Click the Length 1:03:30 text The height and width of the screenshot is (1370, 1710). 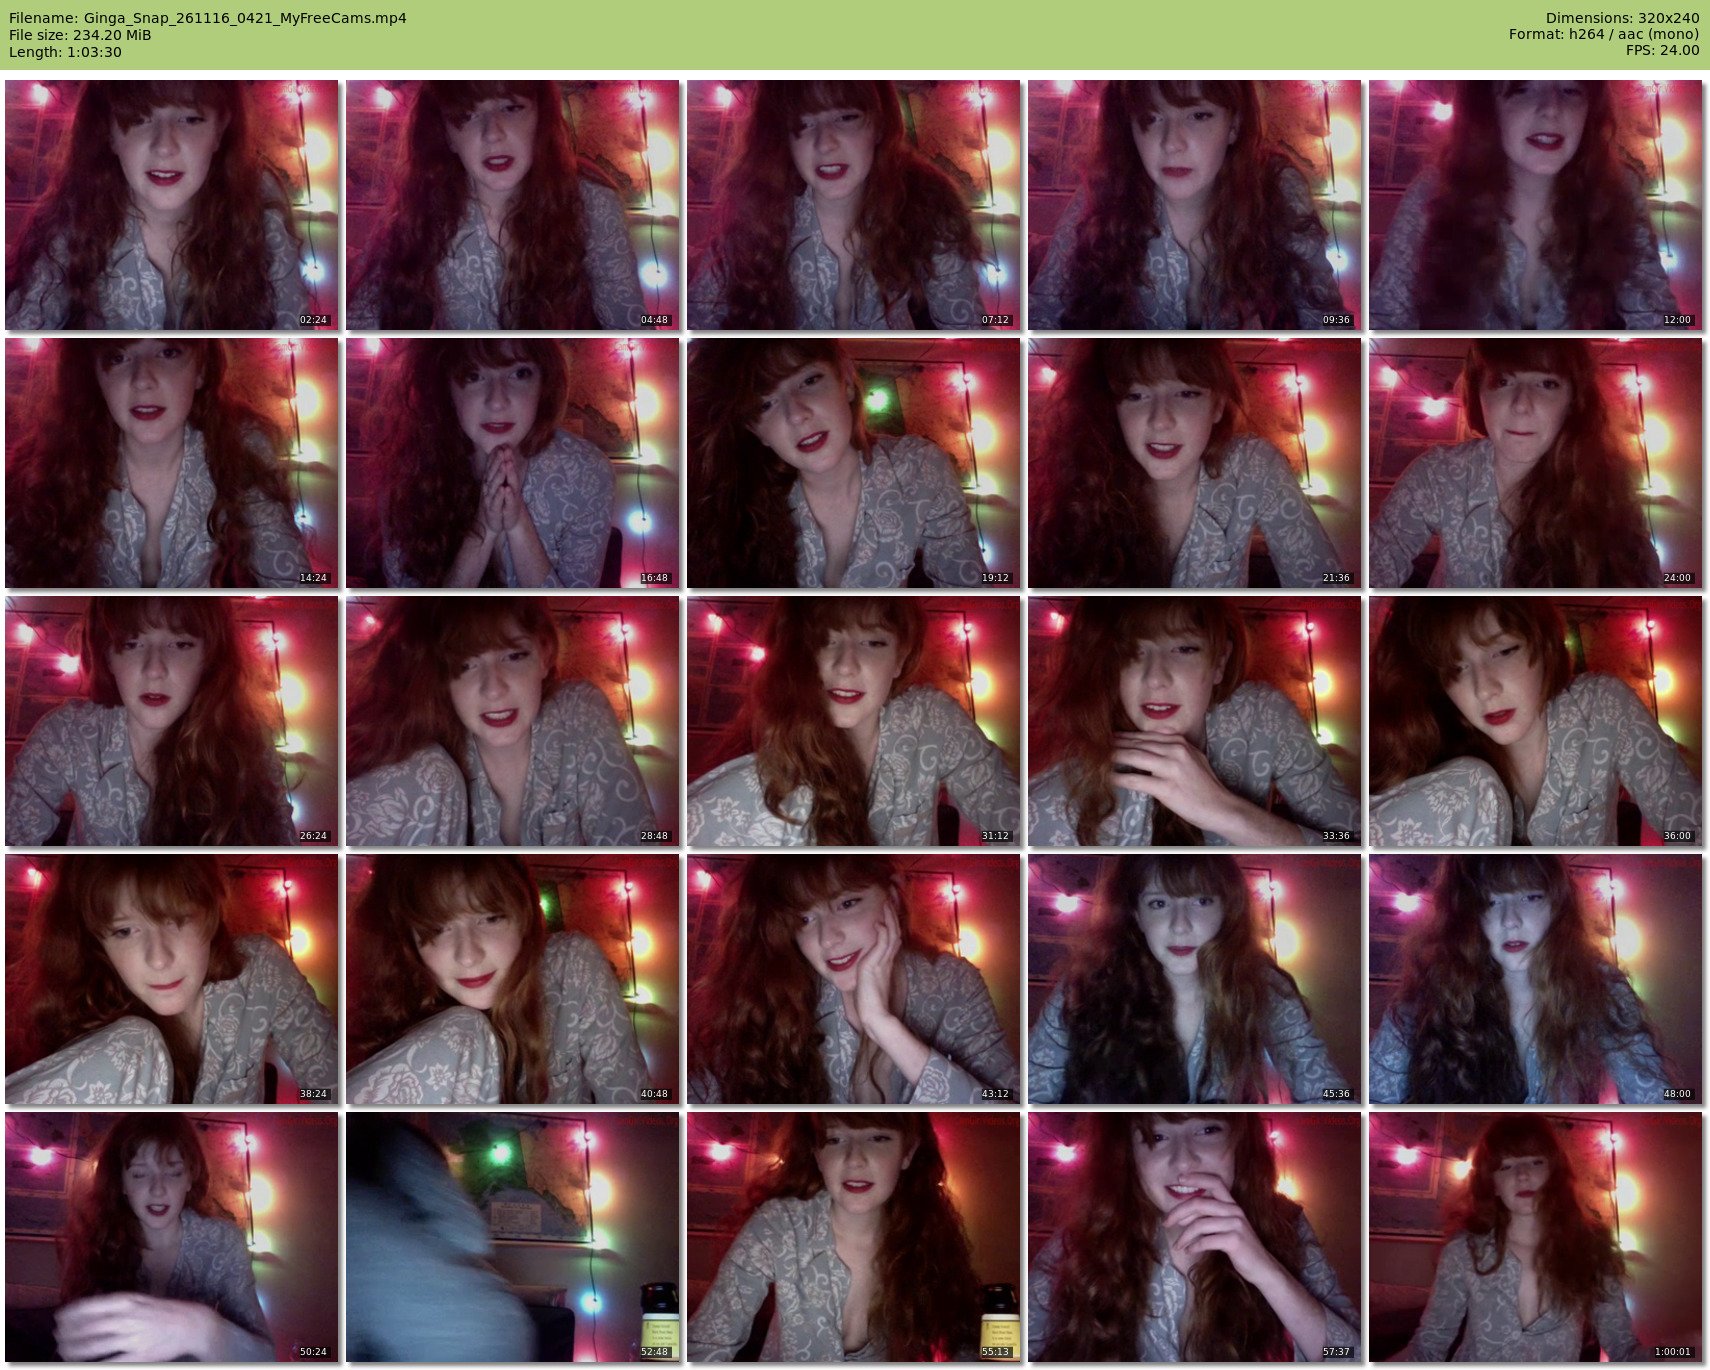(65, 52)
